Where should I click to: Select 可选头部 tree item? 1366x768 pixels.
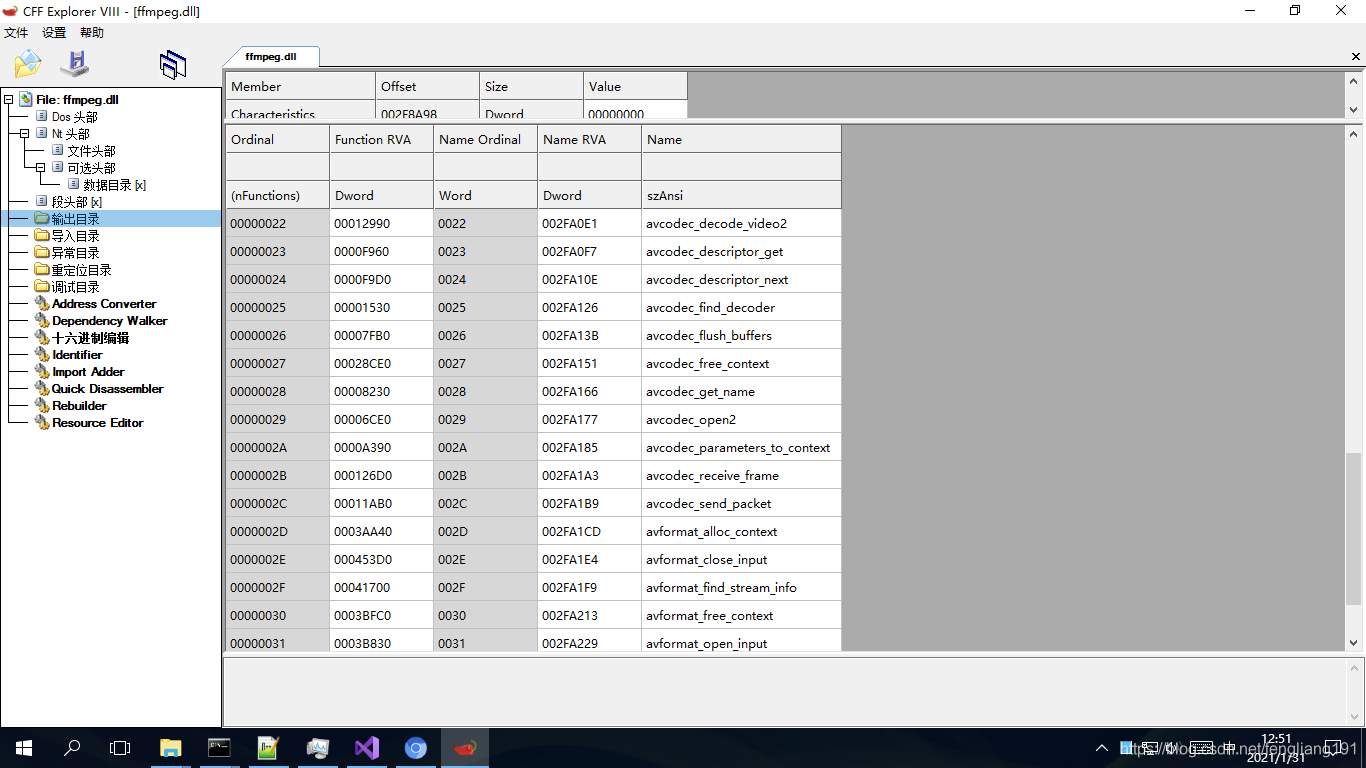pos(91,168)
